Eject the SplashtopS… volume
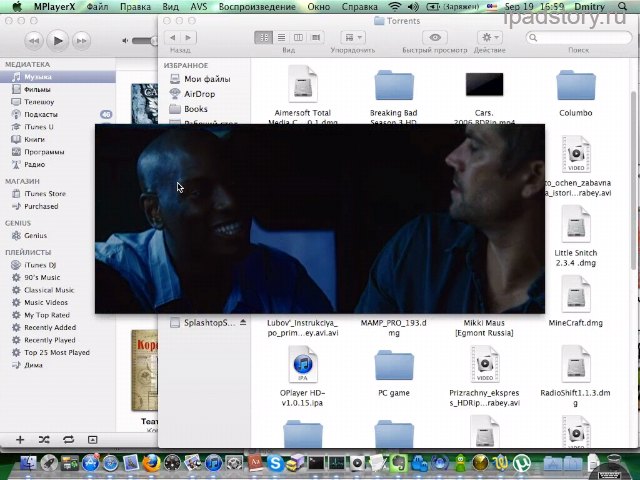The height and width of the screenshot is (480, 640). coord(243,322)
